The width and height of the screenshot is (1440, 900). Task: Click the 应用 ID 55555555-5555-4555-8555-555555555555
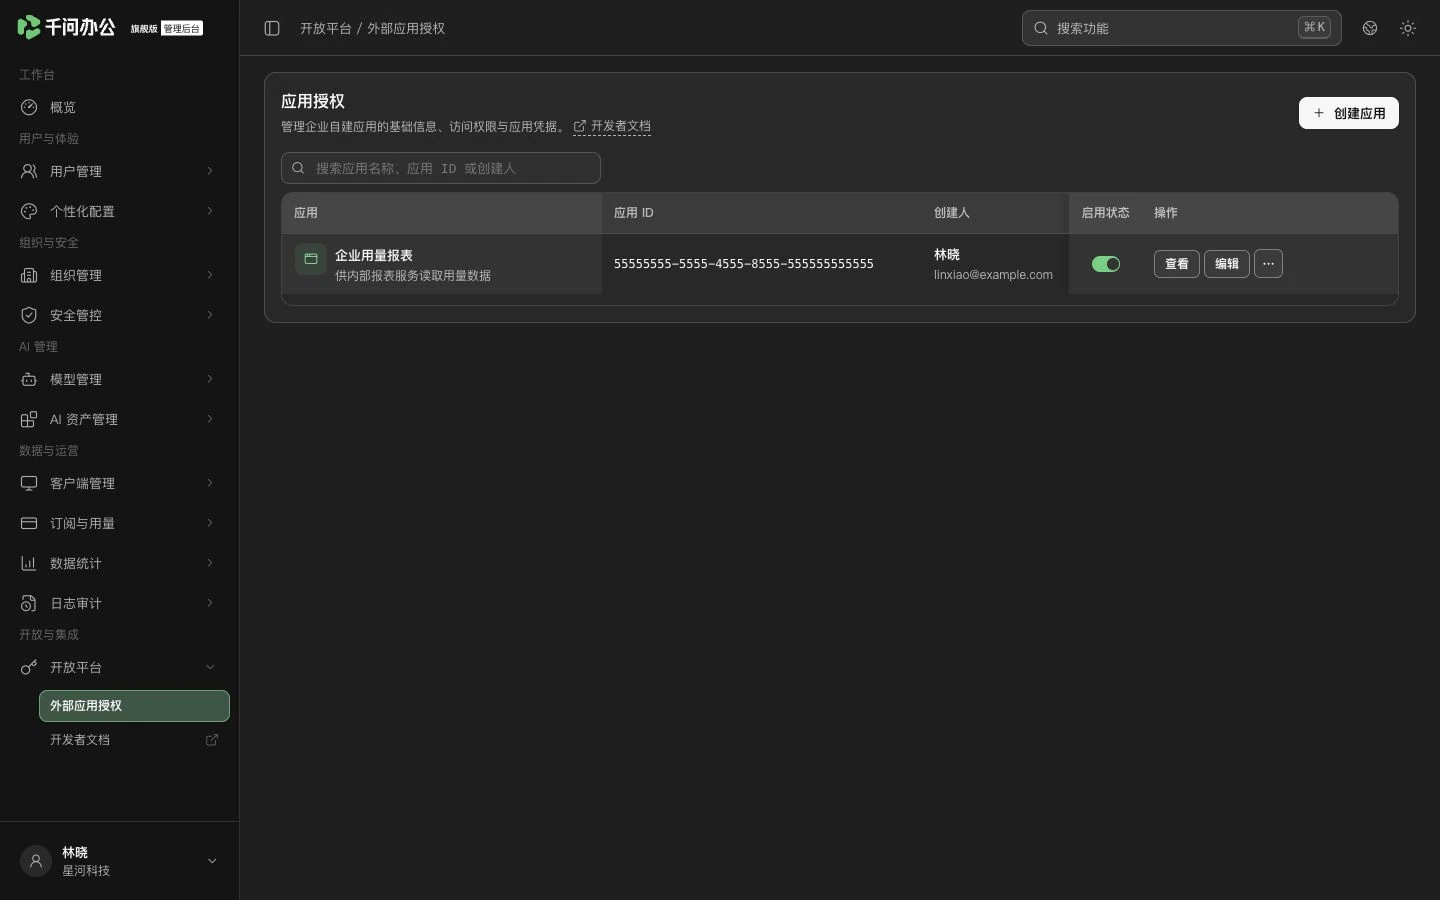coord(744,264)
